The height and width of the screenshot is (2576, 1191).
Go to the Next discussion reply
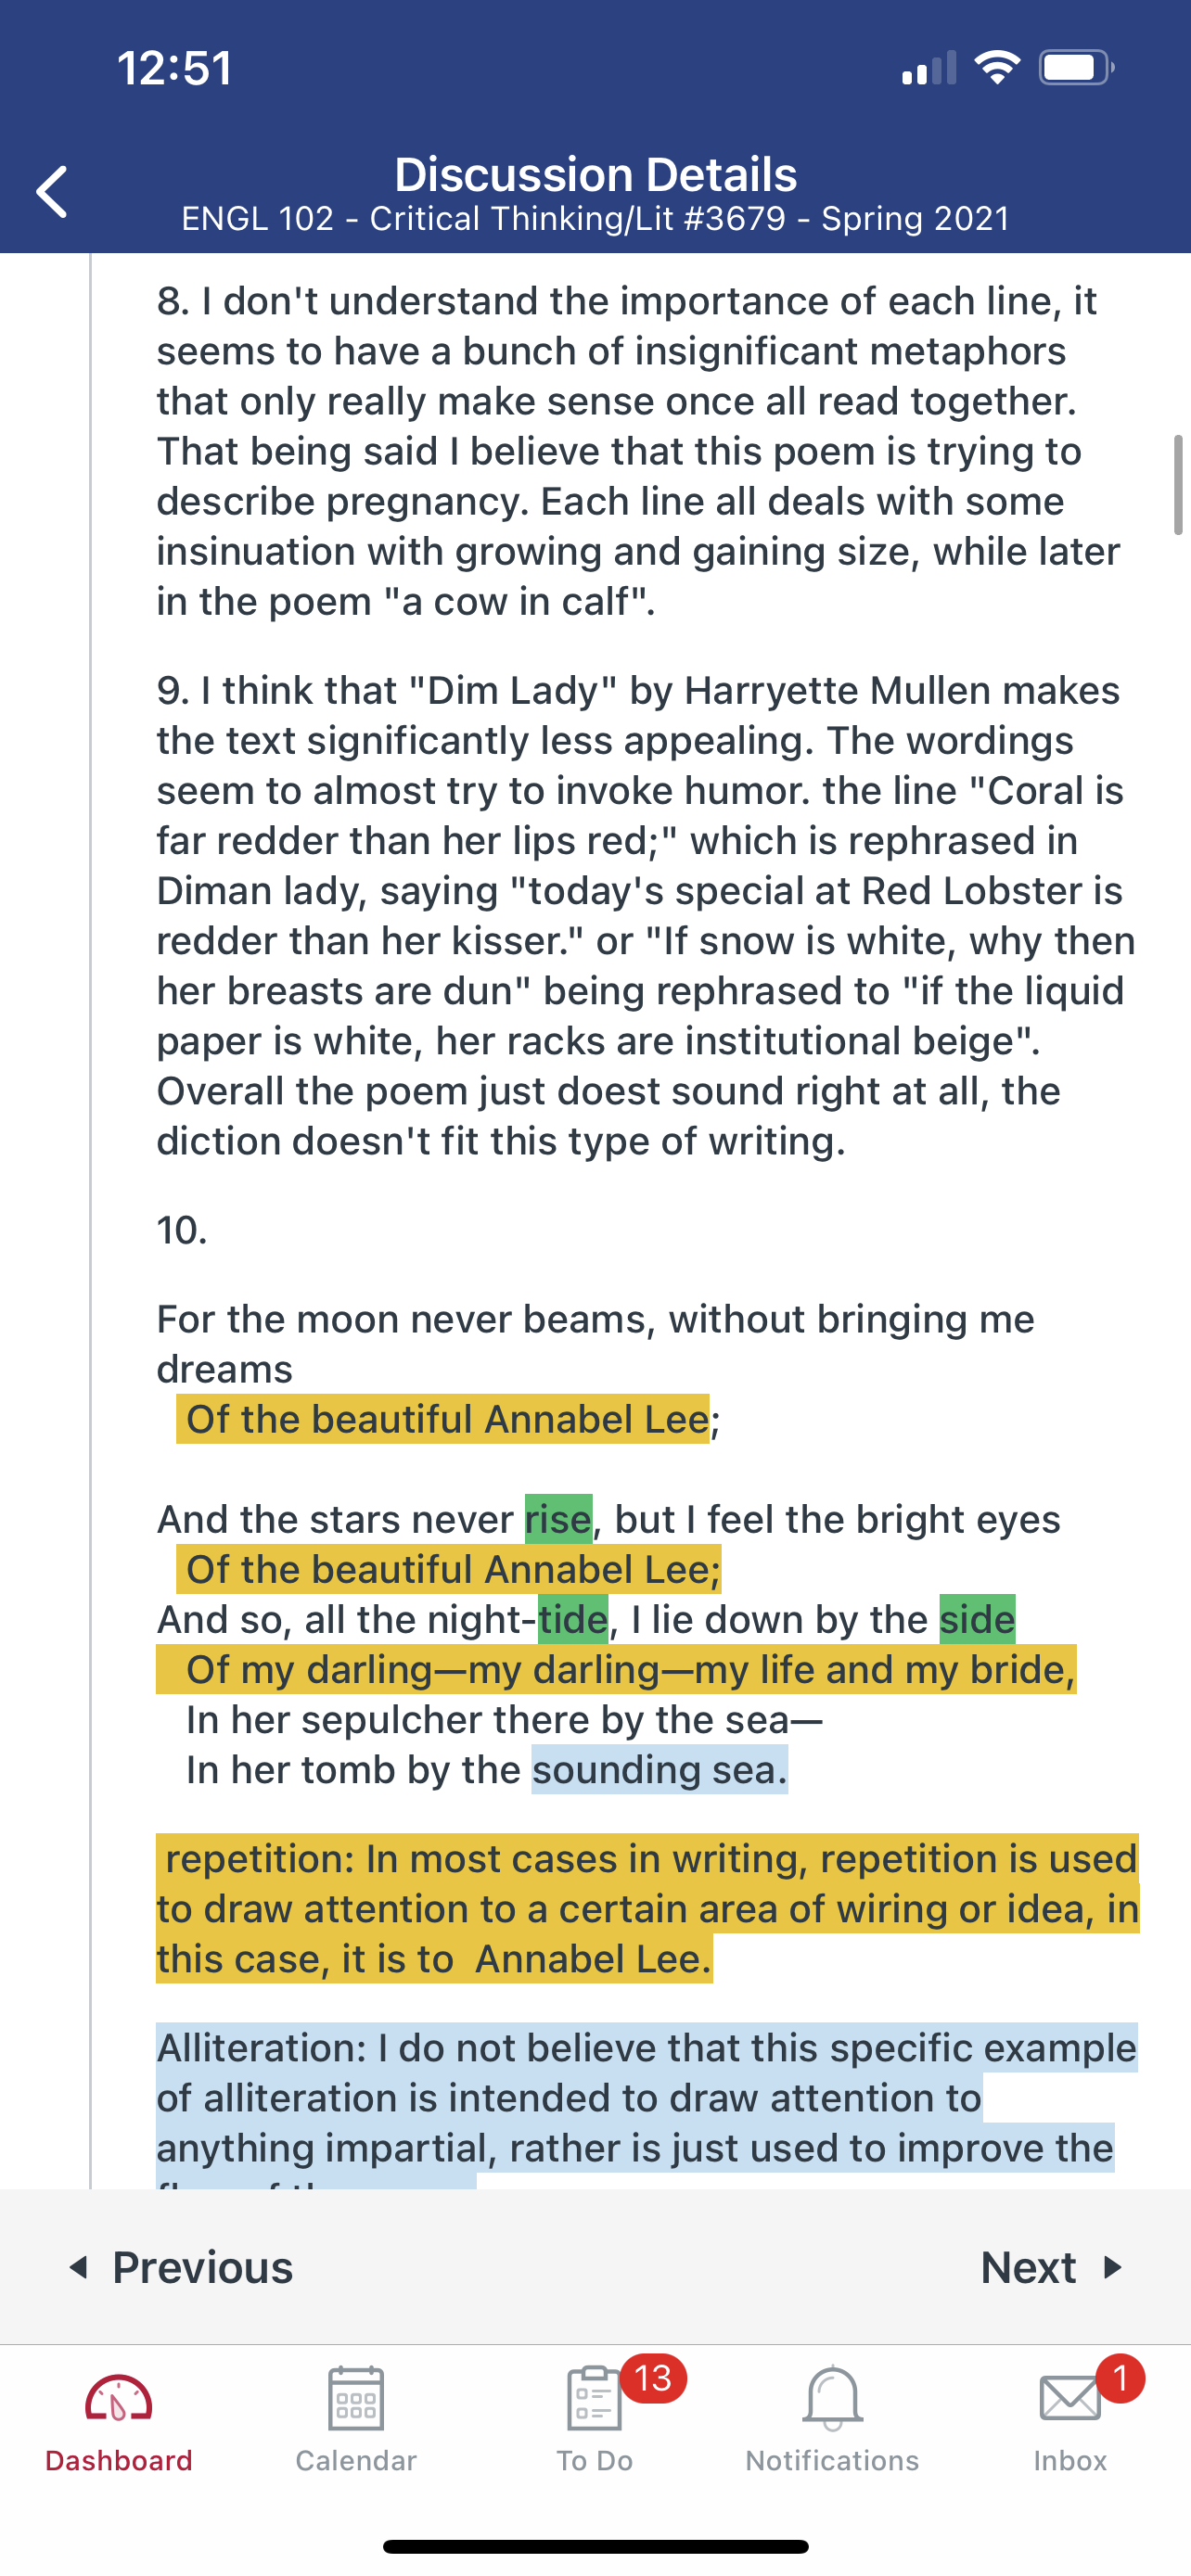(1052, 2267)
